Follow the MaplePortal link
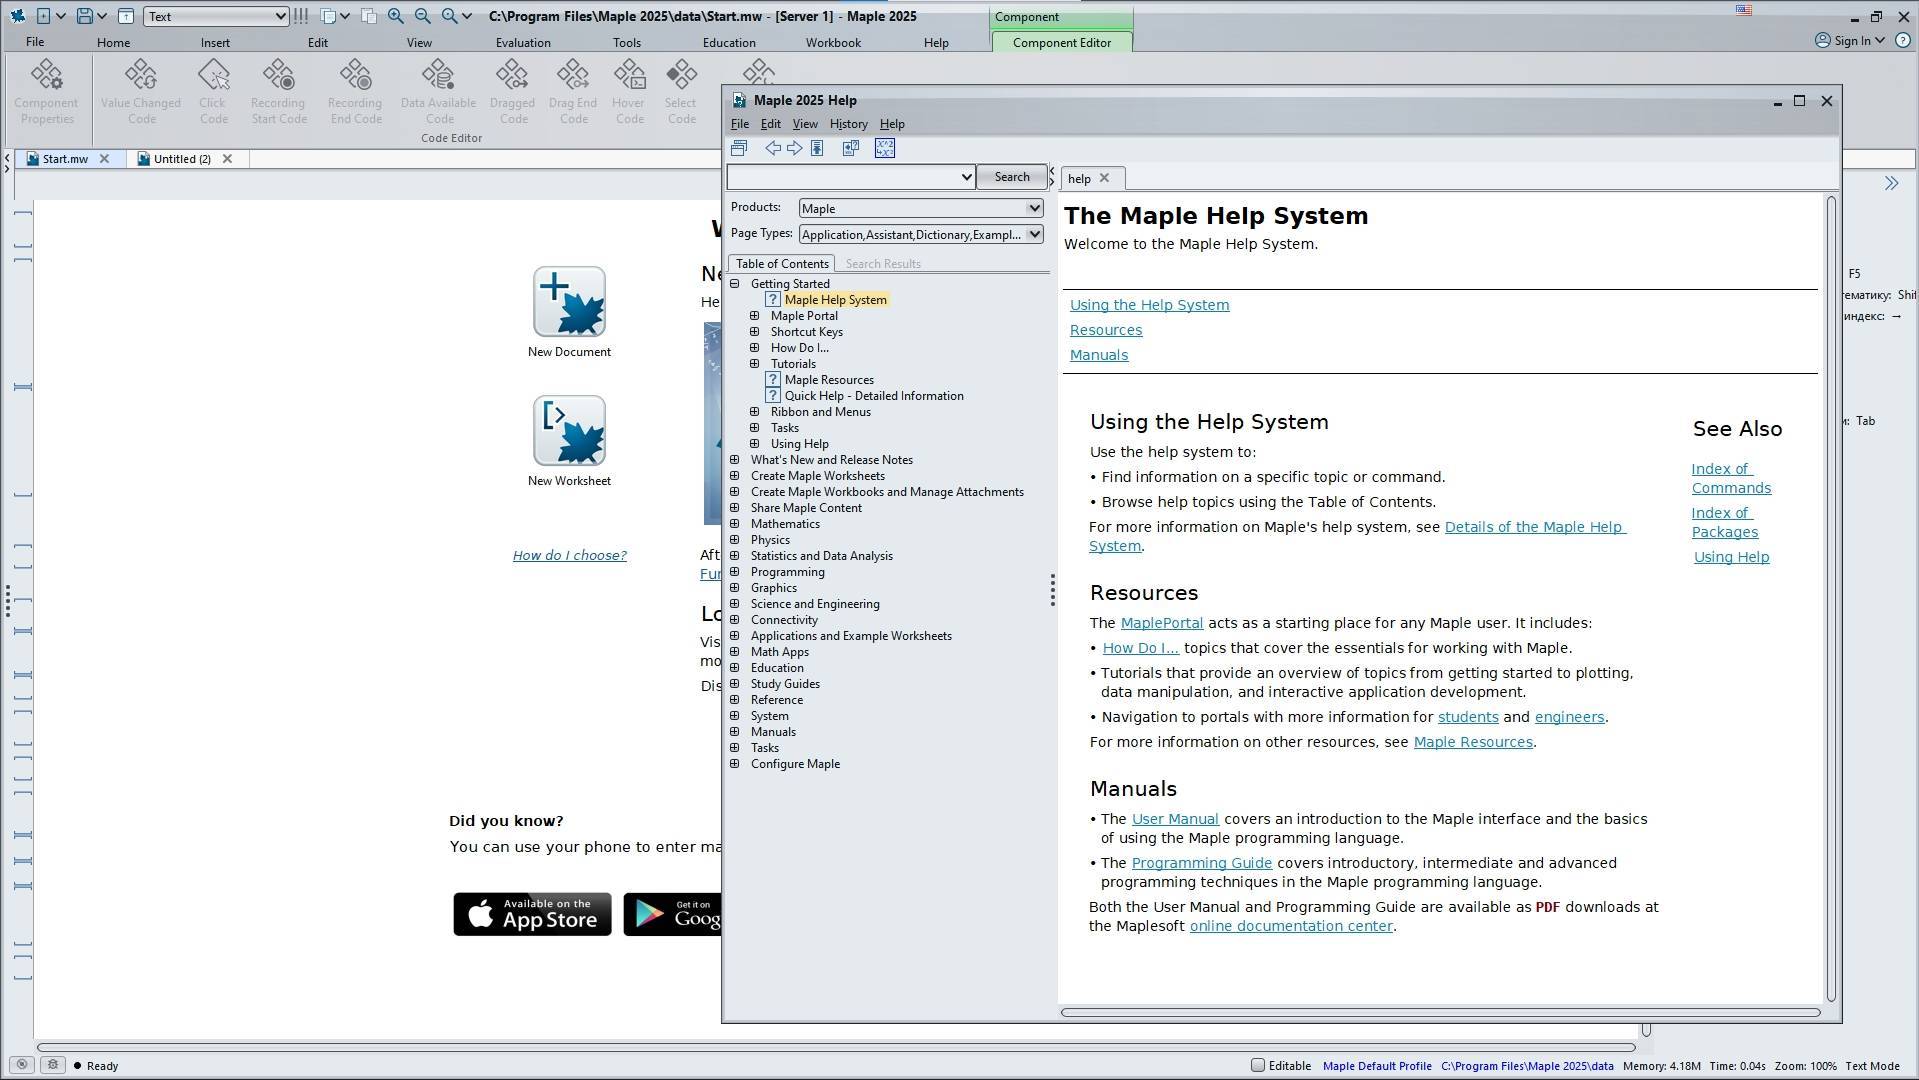Screen dimensions: 1919x1080 point(1161,623)
